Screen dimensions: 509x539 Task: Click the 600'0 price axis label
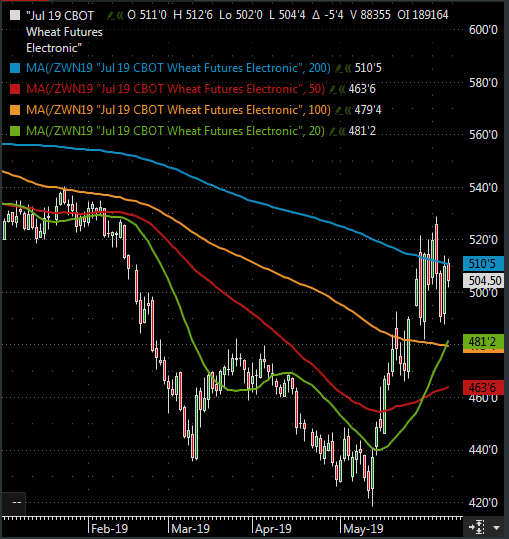pos(483,30)
